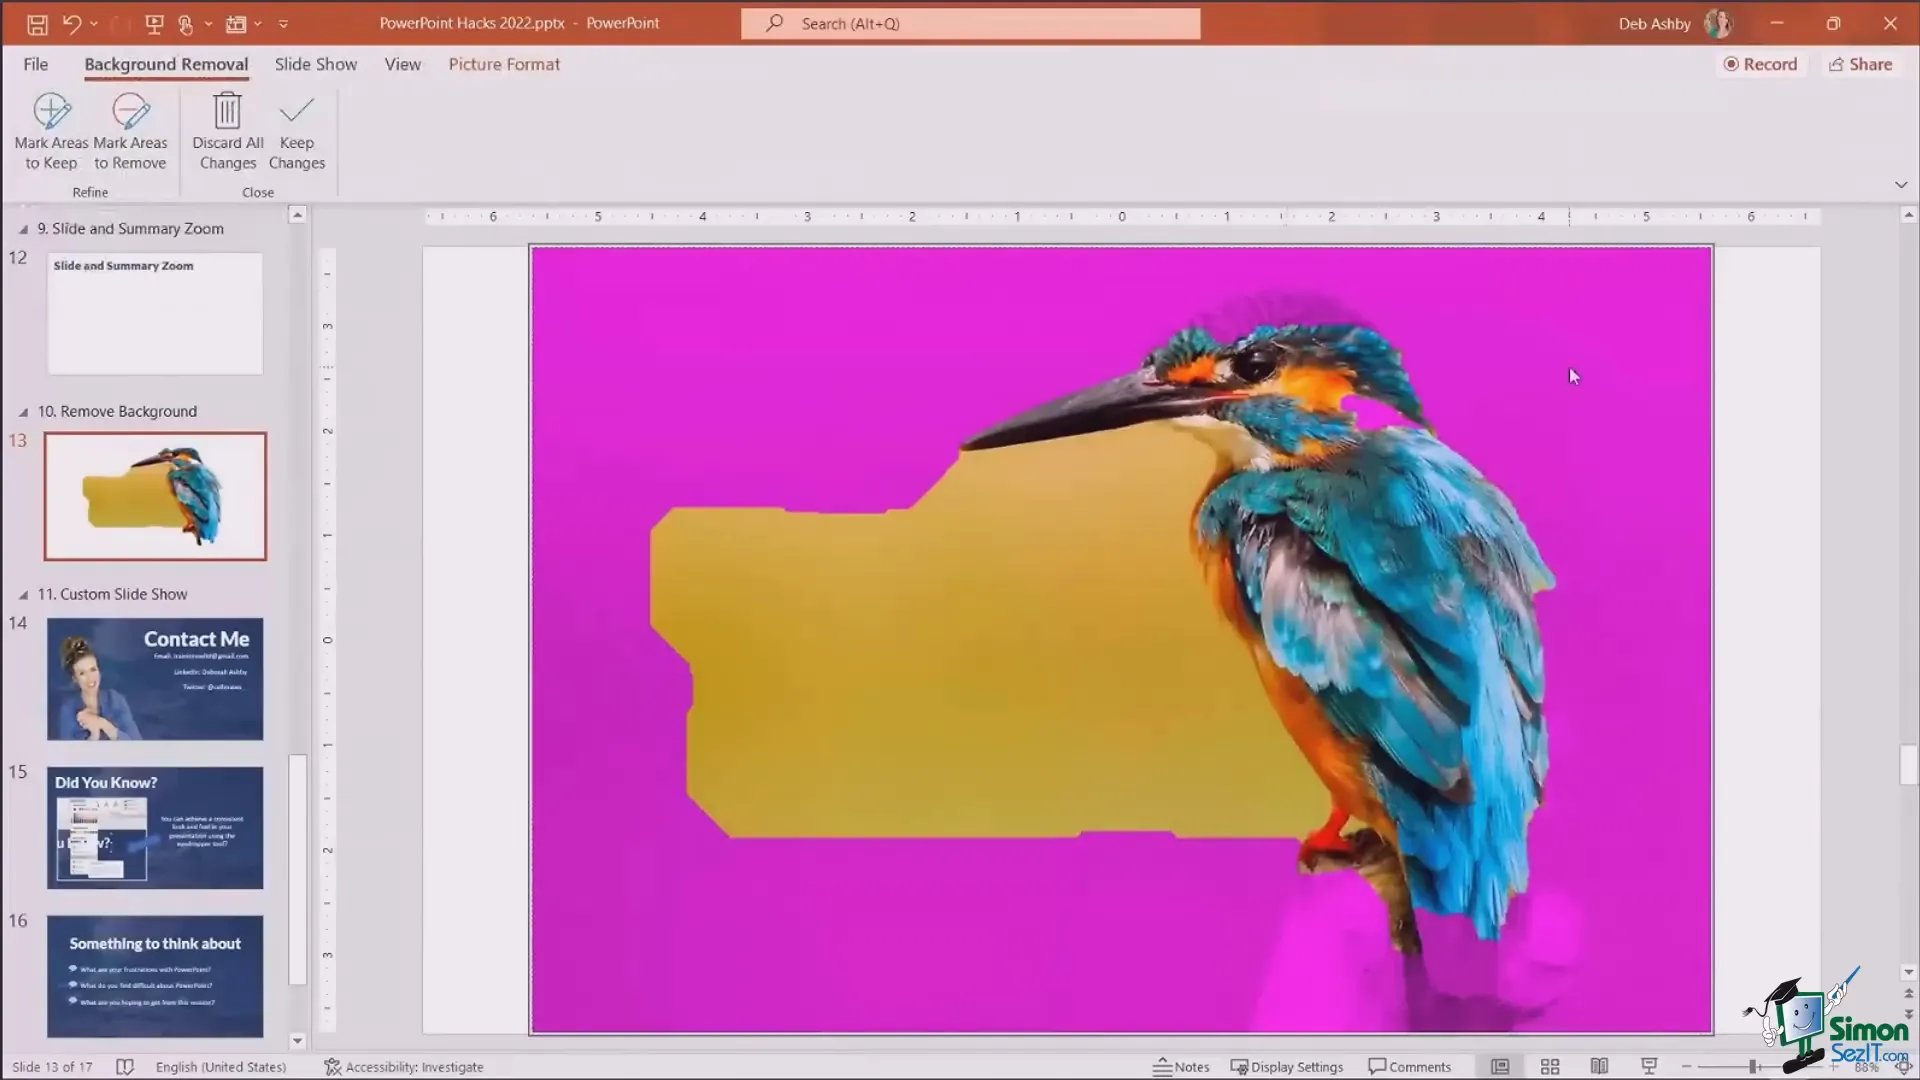Toggle Touch/Mouse mode icon
The width and height of the screenshot is (1920, 1080).
point(185,23)
